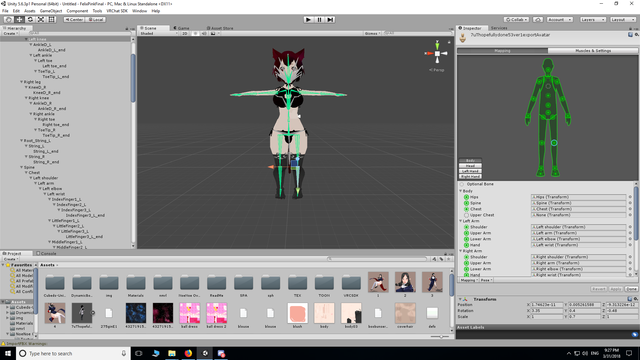Image resolution: width=640 pixels, height=360 pixels.
Task: Open the Account dropdown
Action: tap(560, 20)
